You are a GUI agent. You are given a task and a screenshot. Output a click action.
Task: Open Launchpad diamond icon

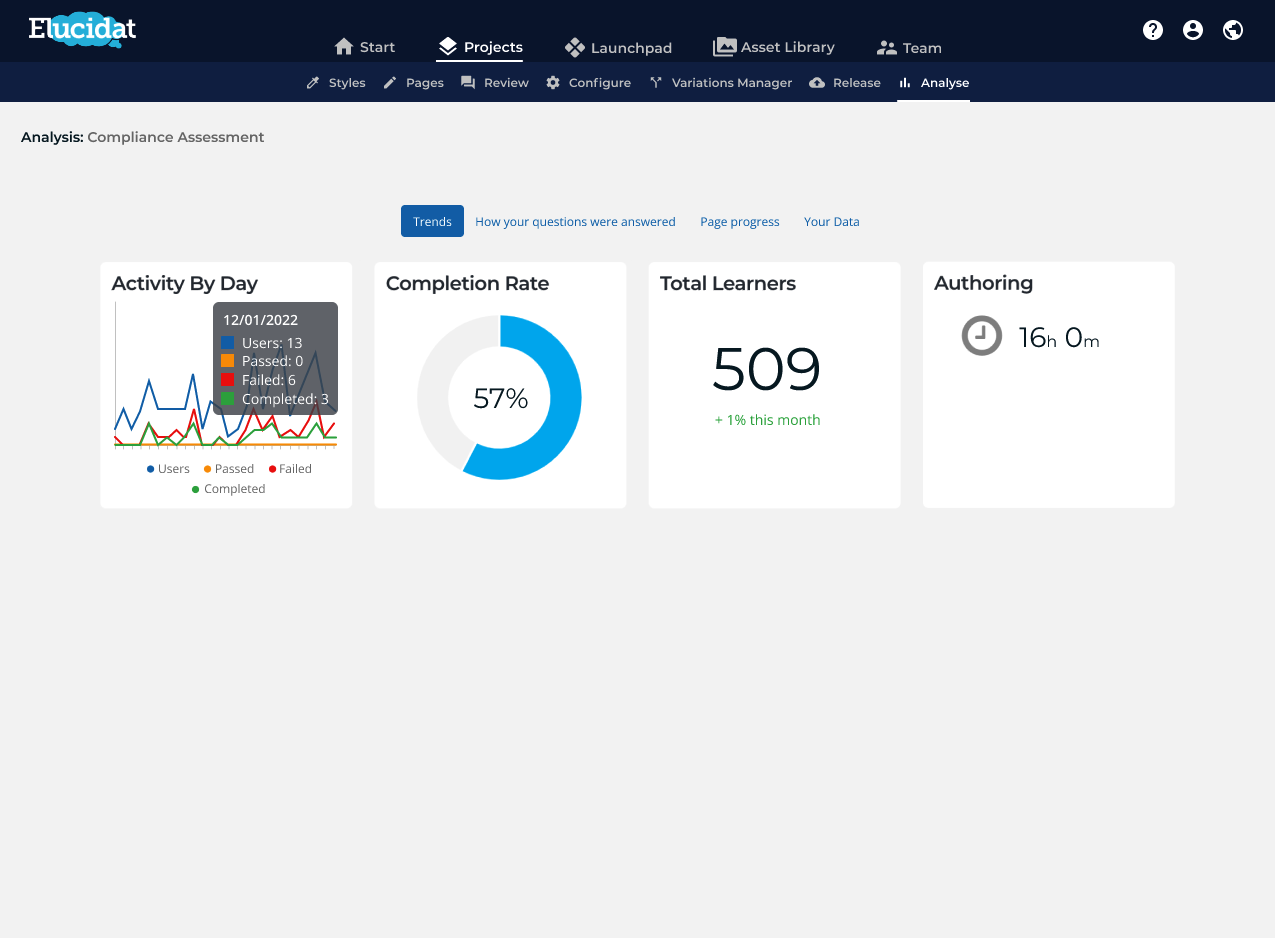pyautogui.click(x=574, y=47)
